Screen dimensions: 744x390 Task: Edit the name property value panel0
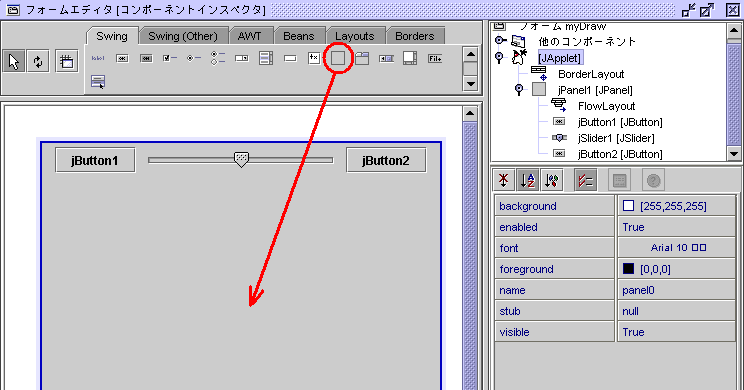pyautogui.click(x=676, y=290)
